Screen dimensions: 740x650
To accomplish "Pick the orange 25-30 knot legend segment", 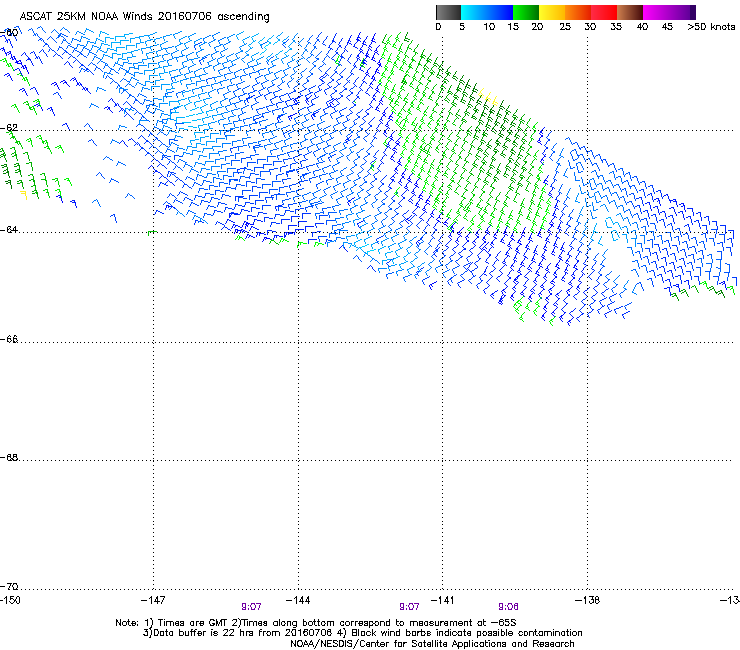I will [x=578, y=12].
